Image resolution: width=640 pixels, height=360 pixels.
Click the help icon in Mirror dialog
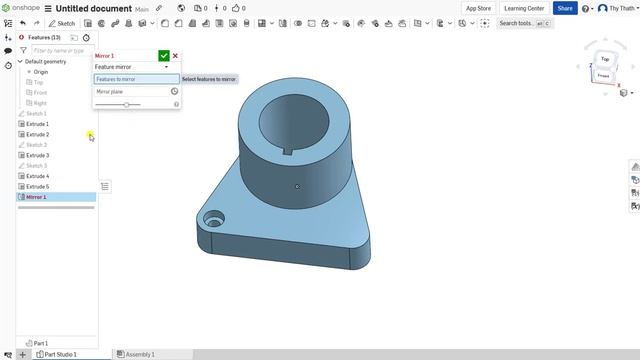[x=176, y=104]
